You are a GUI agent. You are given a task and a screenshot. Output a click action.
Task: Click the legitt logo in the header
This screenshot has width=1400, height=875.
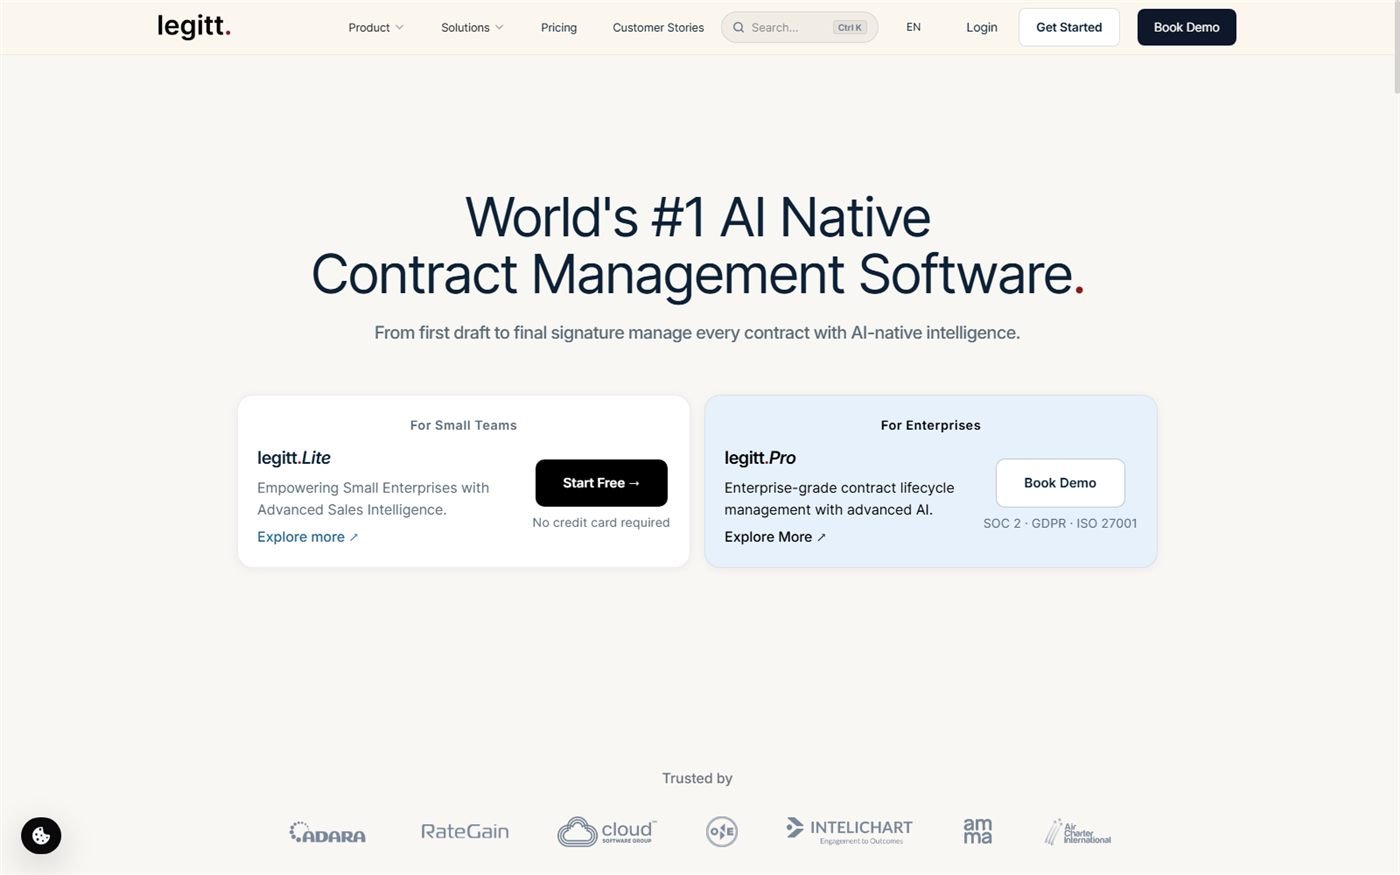pos(194,27)
